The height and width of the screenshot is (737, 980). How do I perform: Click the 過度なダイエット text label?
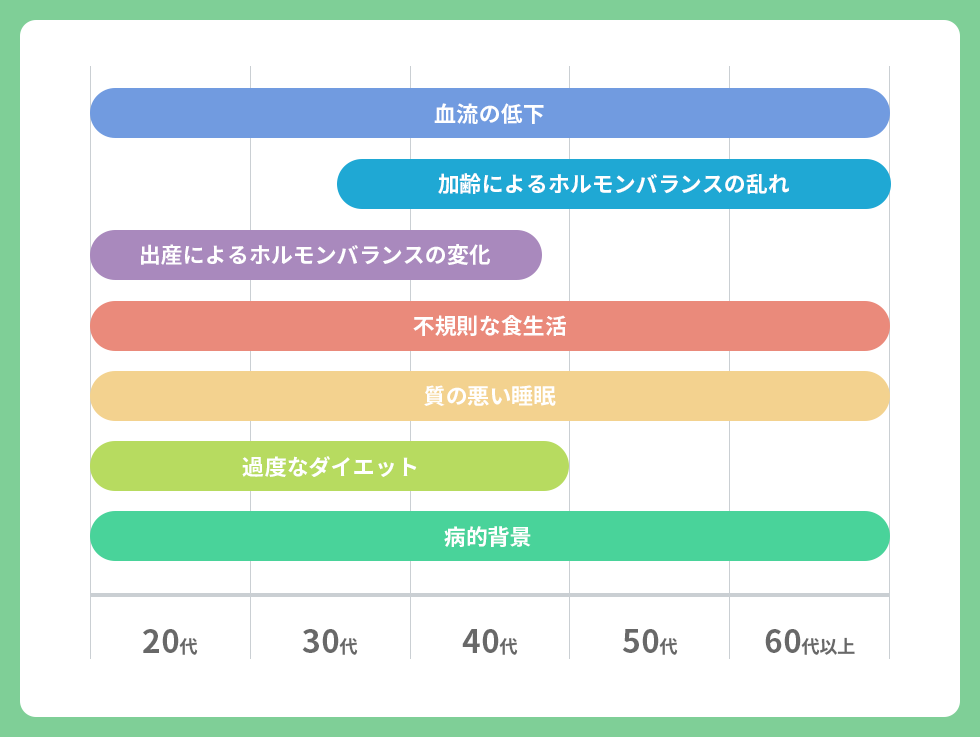point(329,466)
